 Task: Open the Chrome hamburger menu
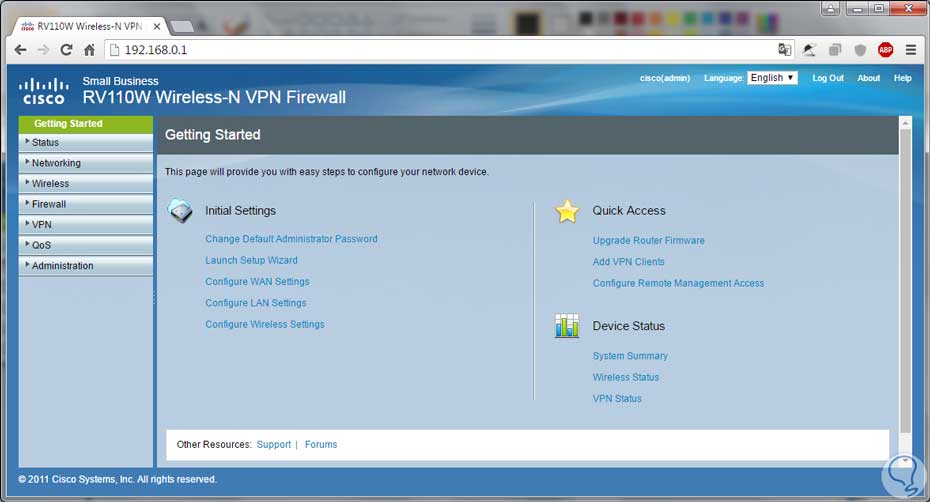click(911, 50)
